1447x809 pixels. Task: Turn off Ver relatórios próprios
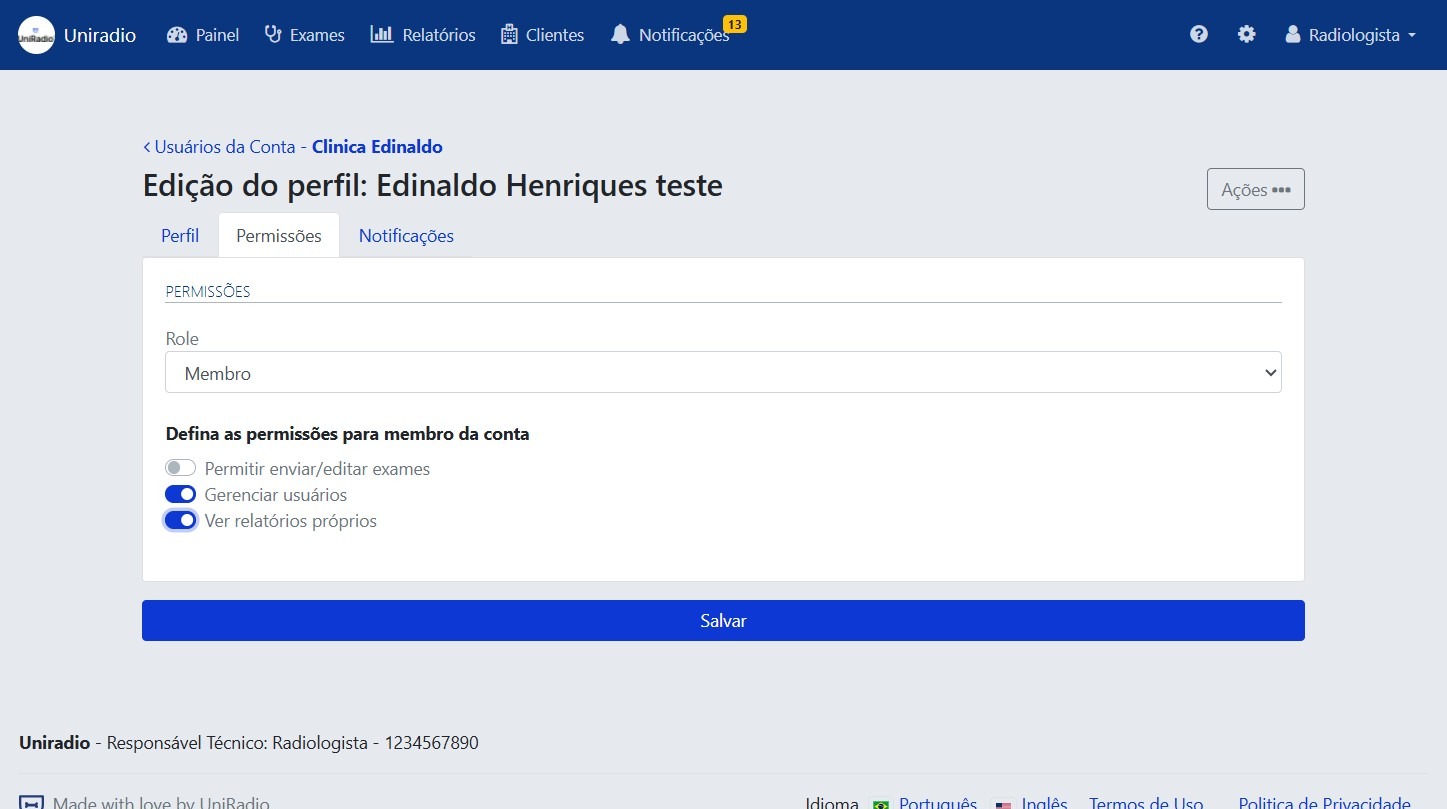pos(180,520)
